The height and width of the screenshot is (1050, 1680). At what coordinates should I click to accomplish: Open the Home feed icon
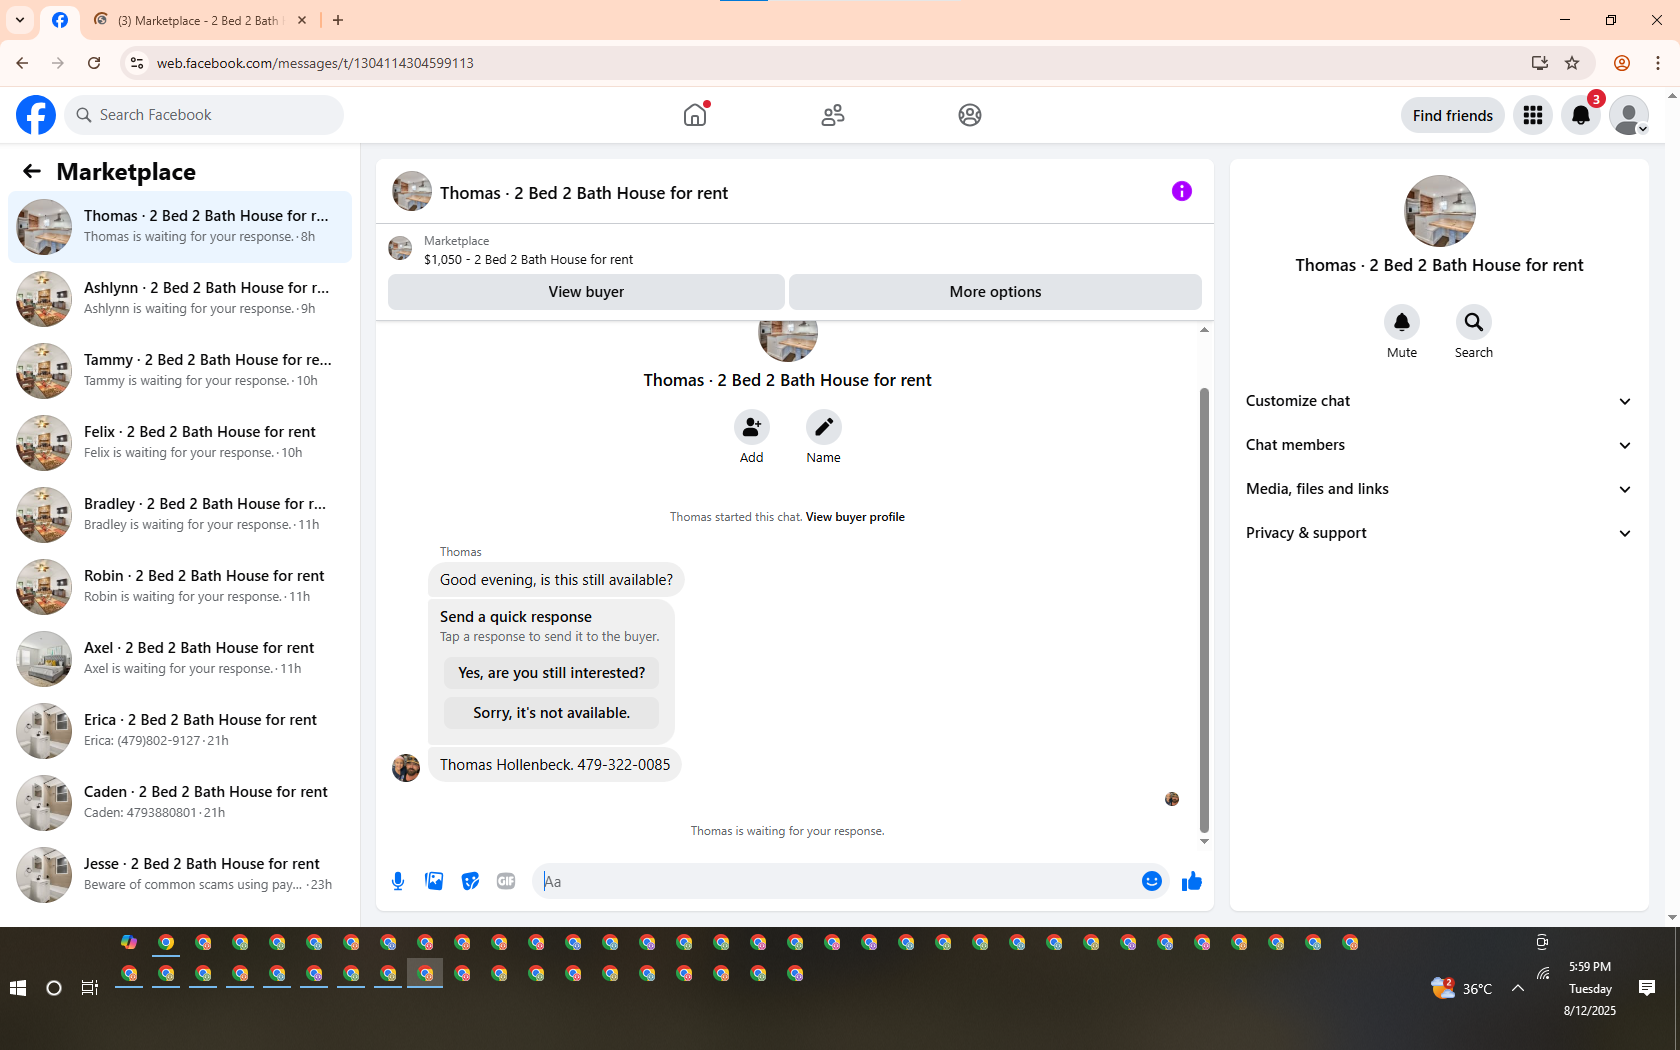point(695,115)
